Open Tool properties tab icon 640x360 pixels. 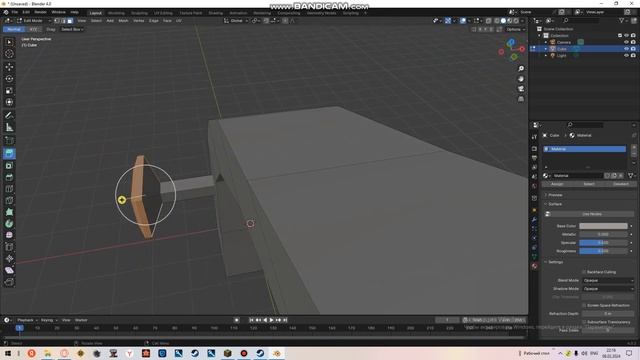[x=534, y=137]
